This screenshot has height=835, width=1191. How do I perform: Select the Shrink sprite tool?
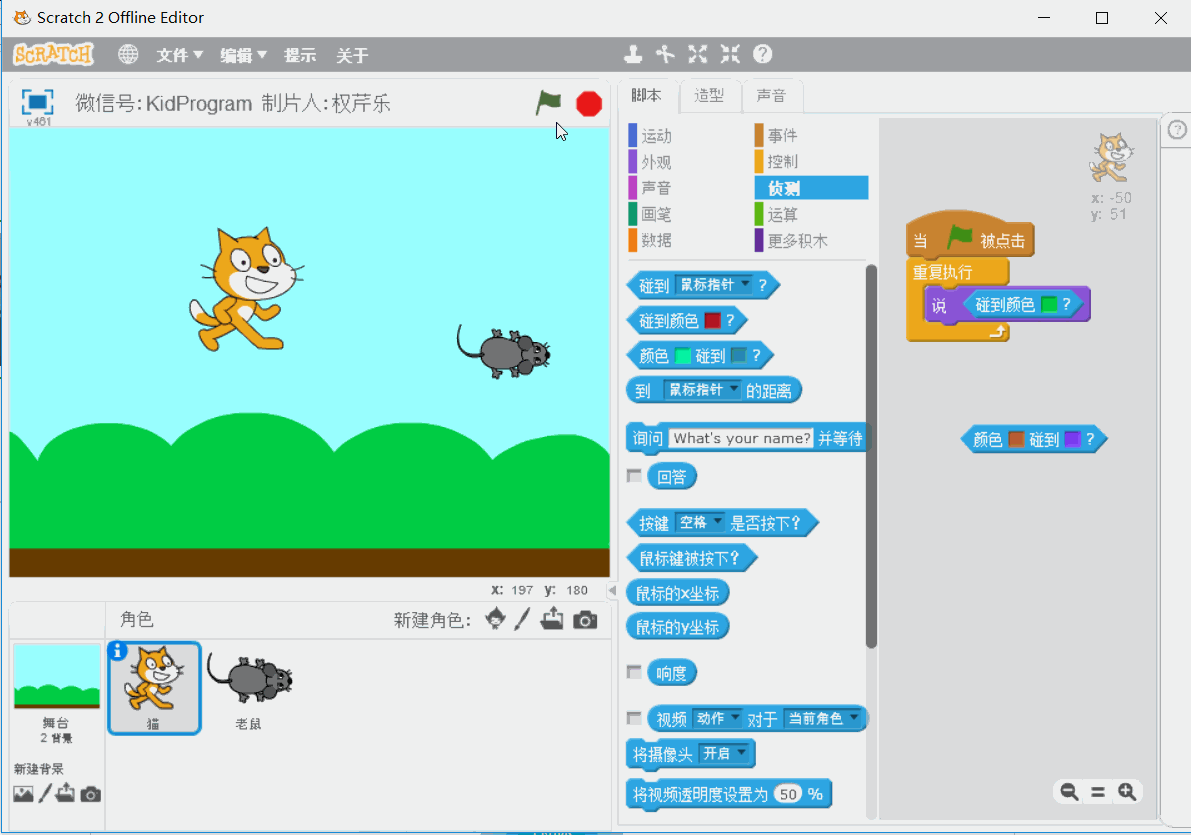coord(730,54)
